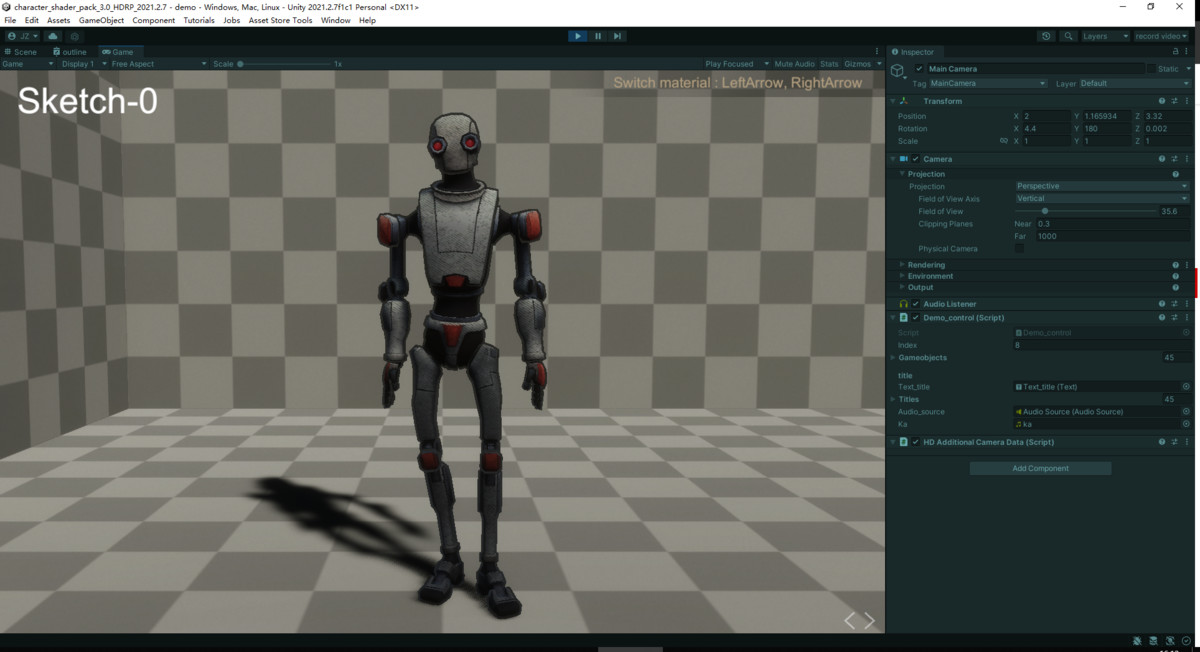The width and height of the screenshot is (1200, 652).
Task: Click the Pause button next to Play
Action: (598, 35)
